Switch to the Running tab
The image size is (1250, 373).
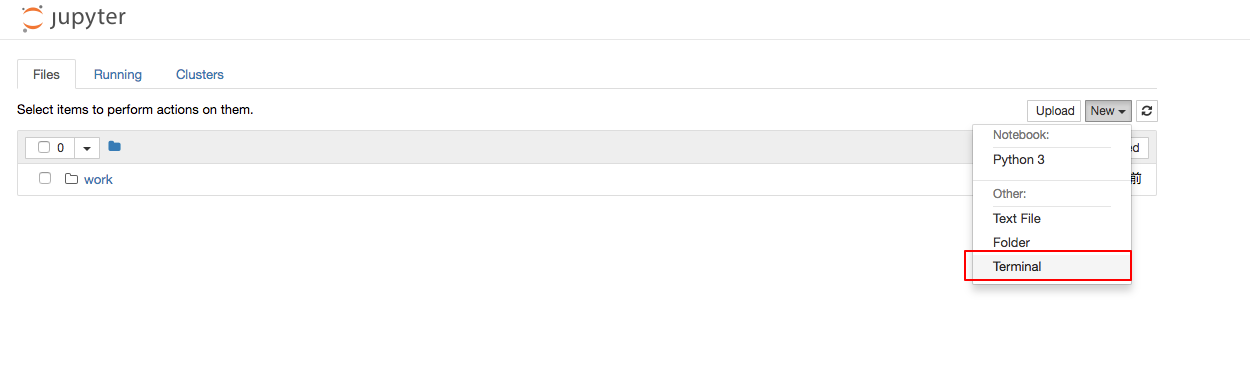coord(118,74)
